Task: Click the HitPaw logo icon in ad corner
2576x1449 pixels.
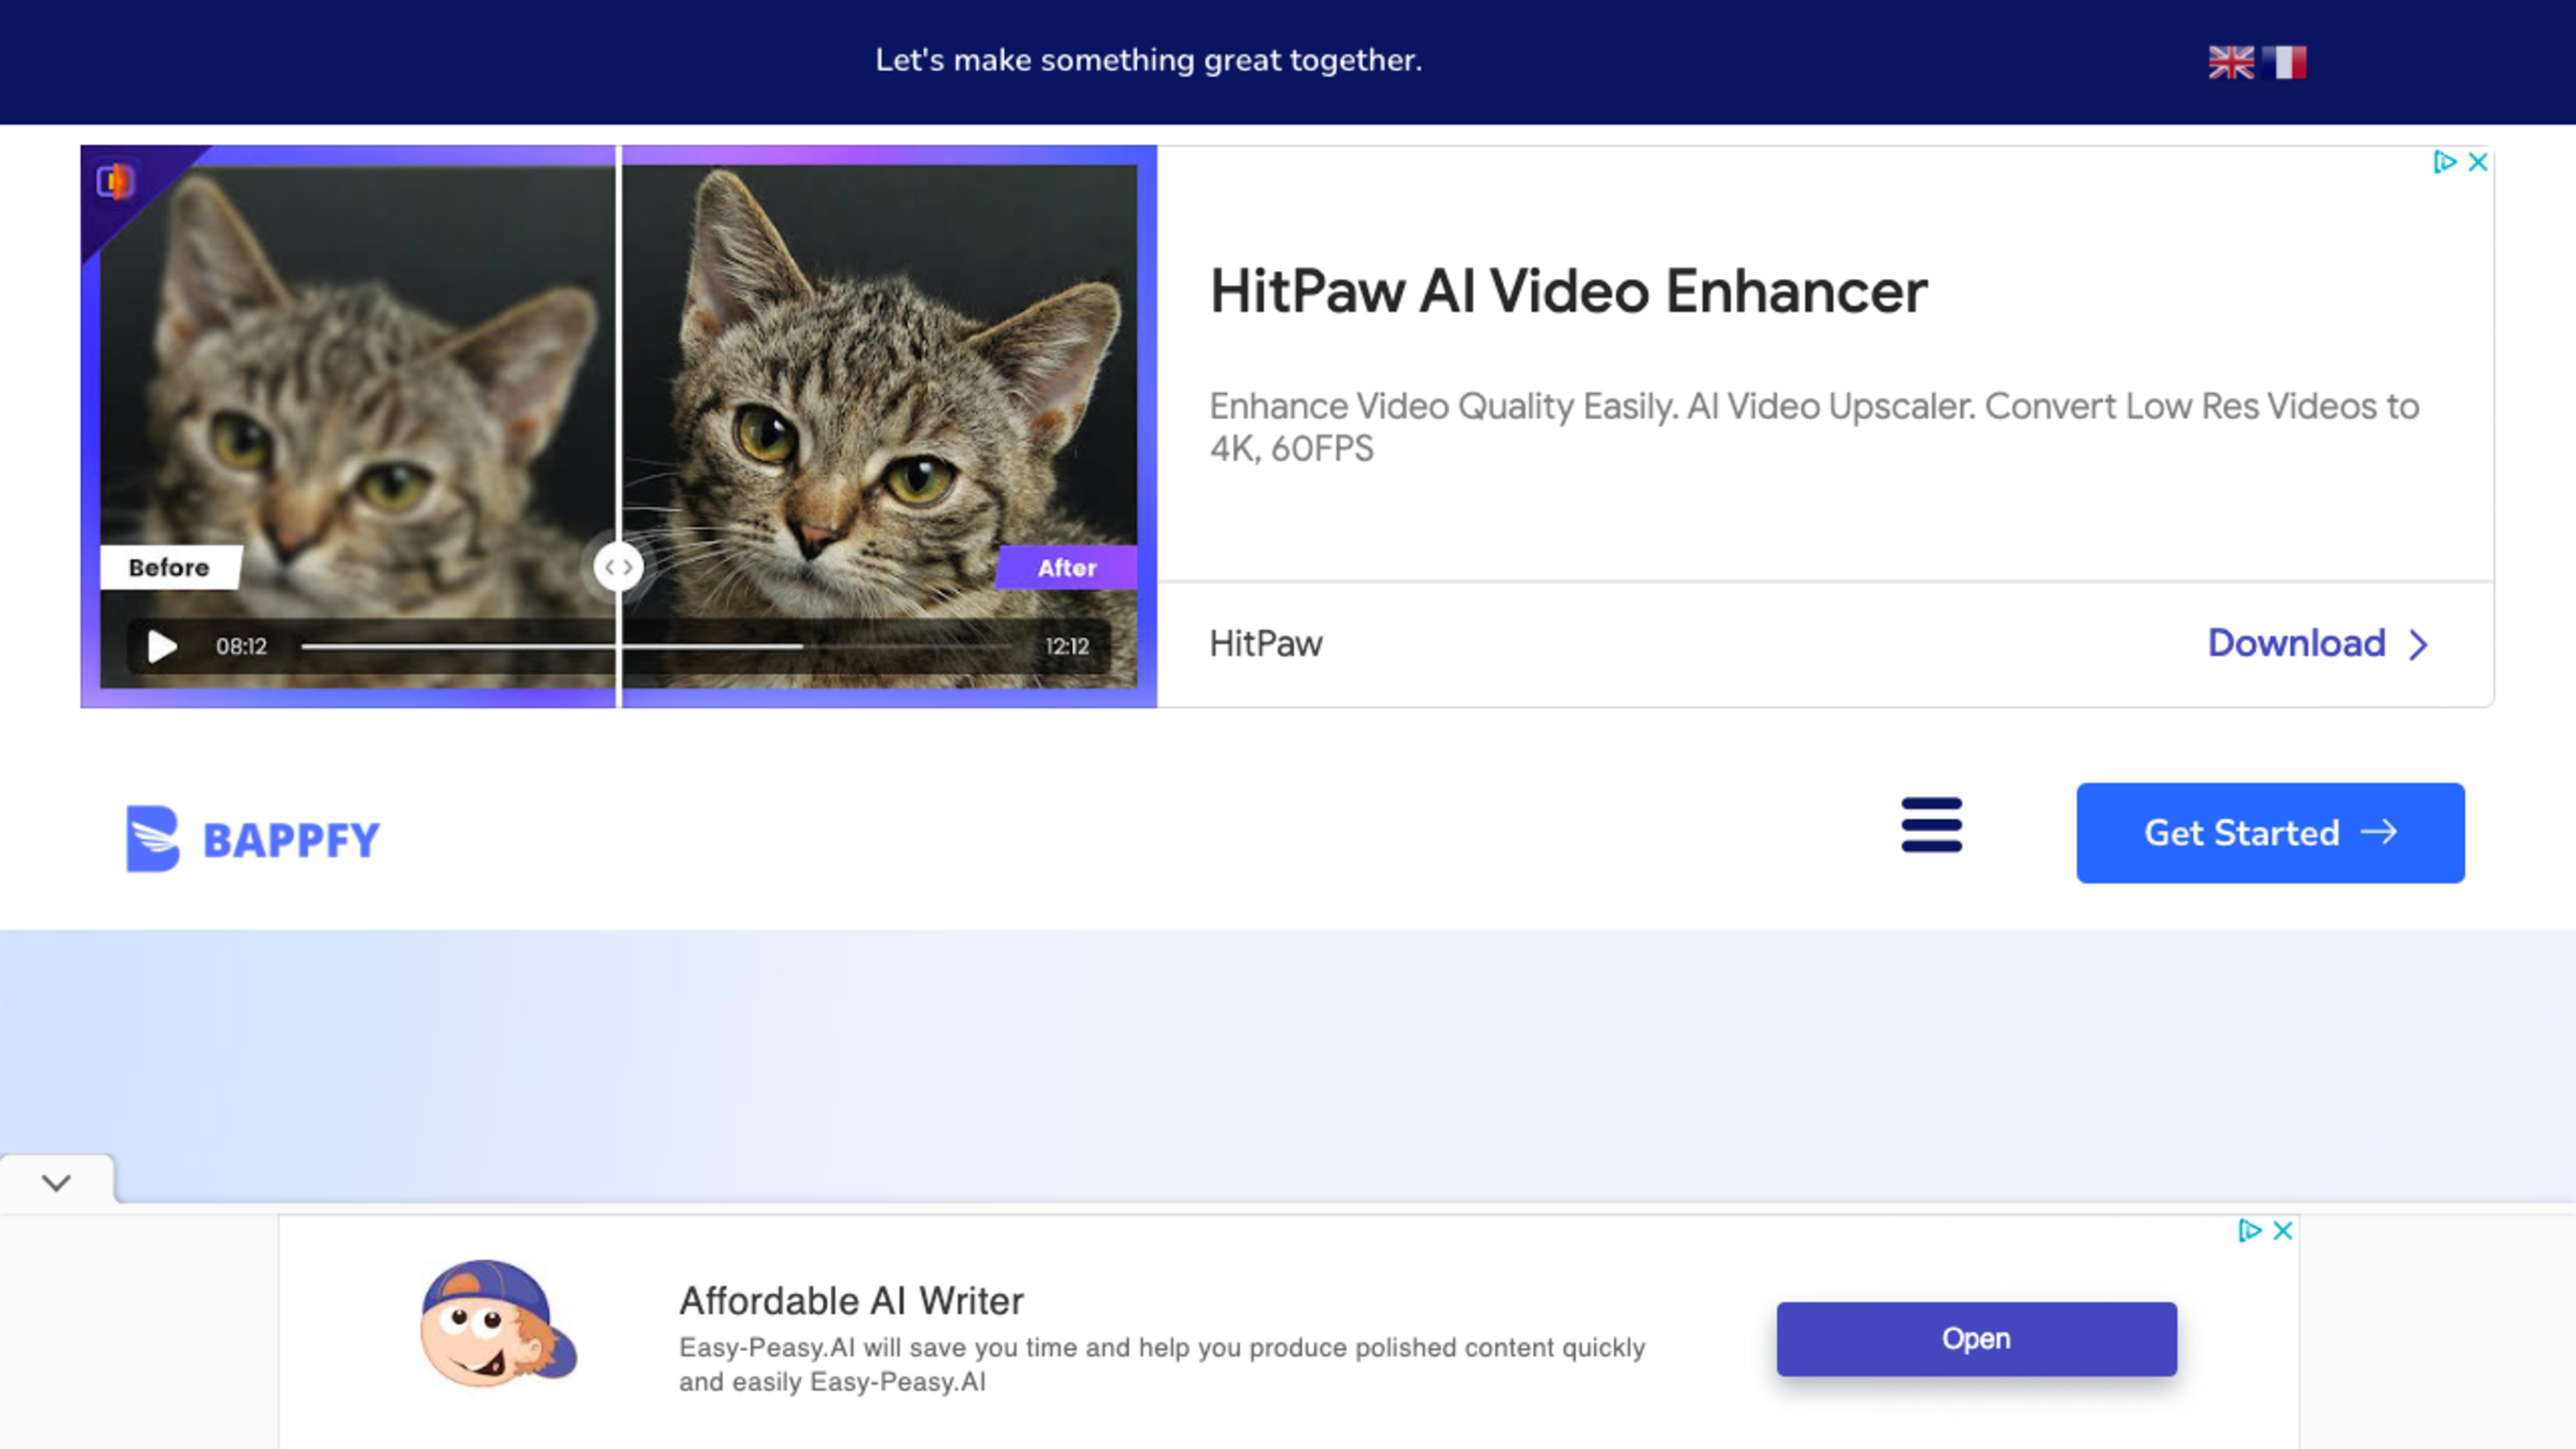Action: tap(114, 181)
